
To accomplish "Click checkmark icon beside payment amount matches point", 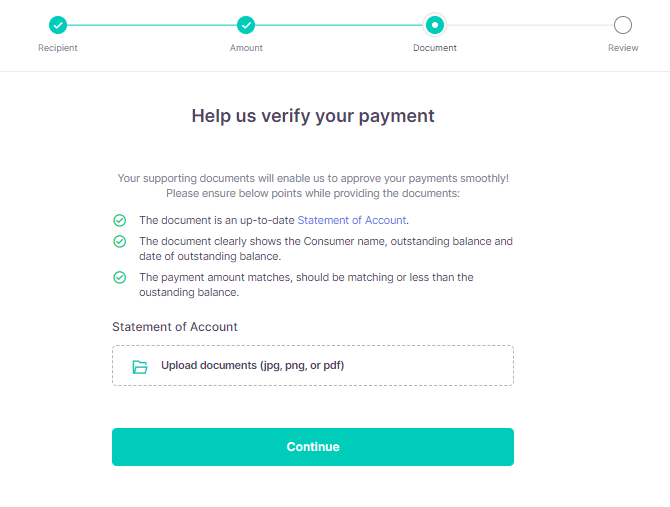I will tap(120, 277).
